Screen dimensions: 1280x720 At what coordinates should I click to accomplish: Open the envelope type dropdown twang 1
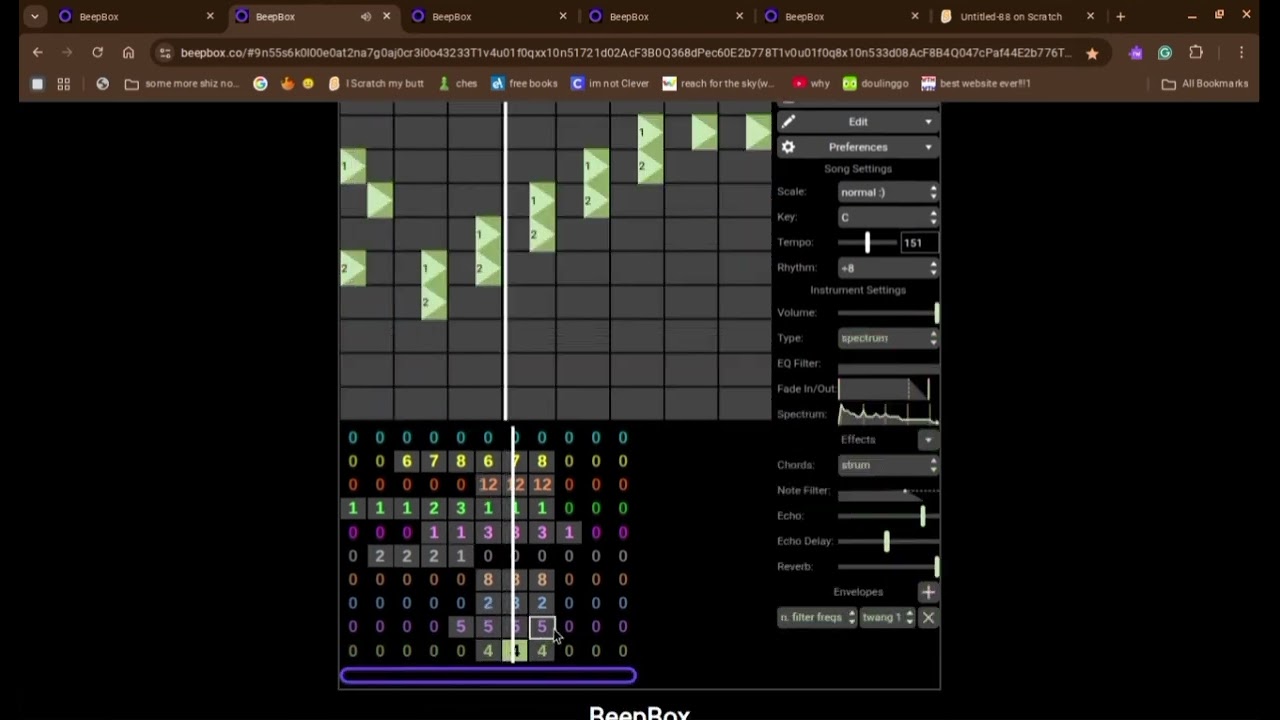[888, 617]
